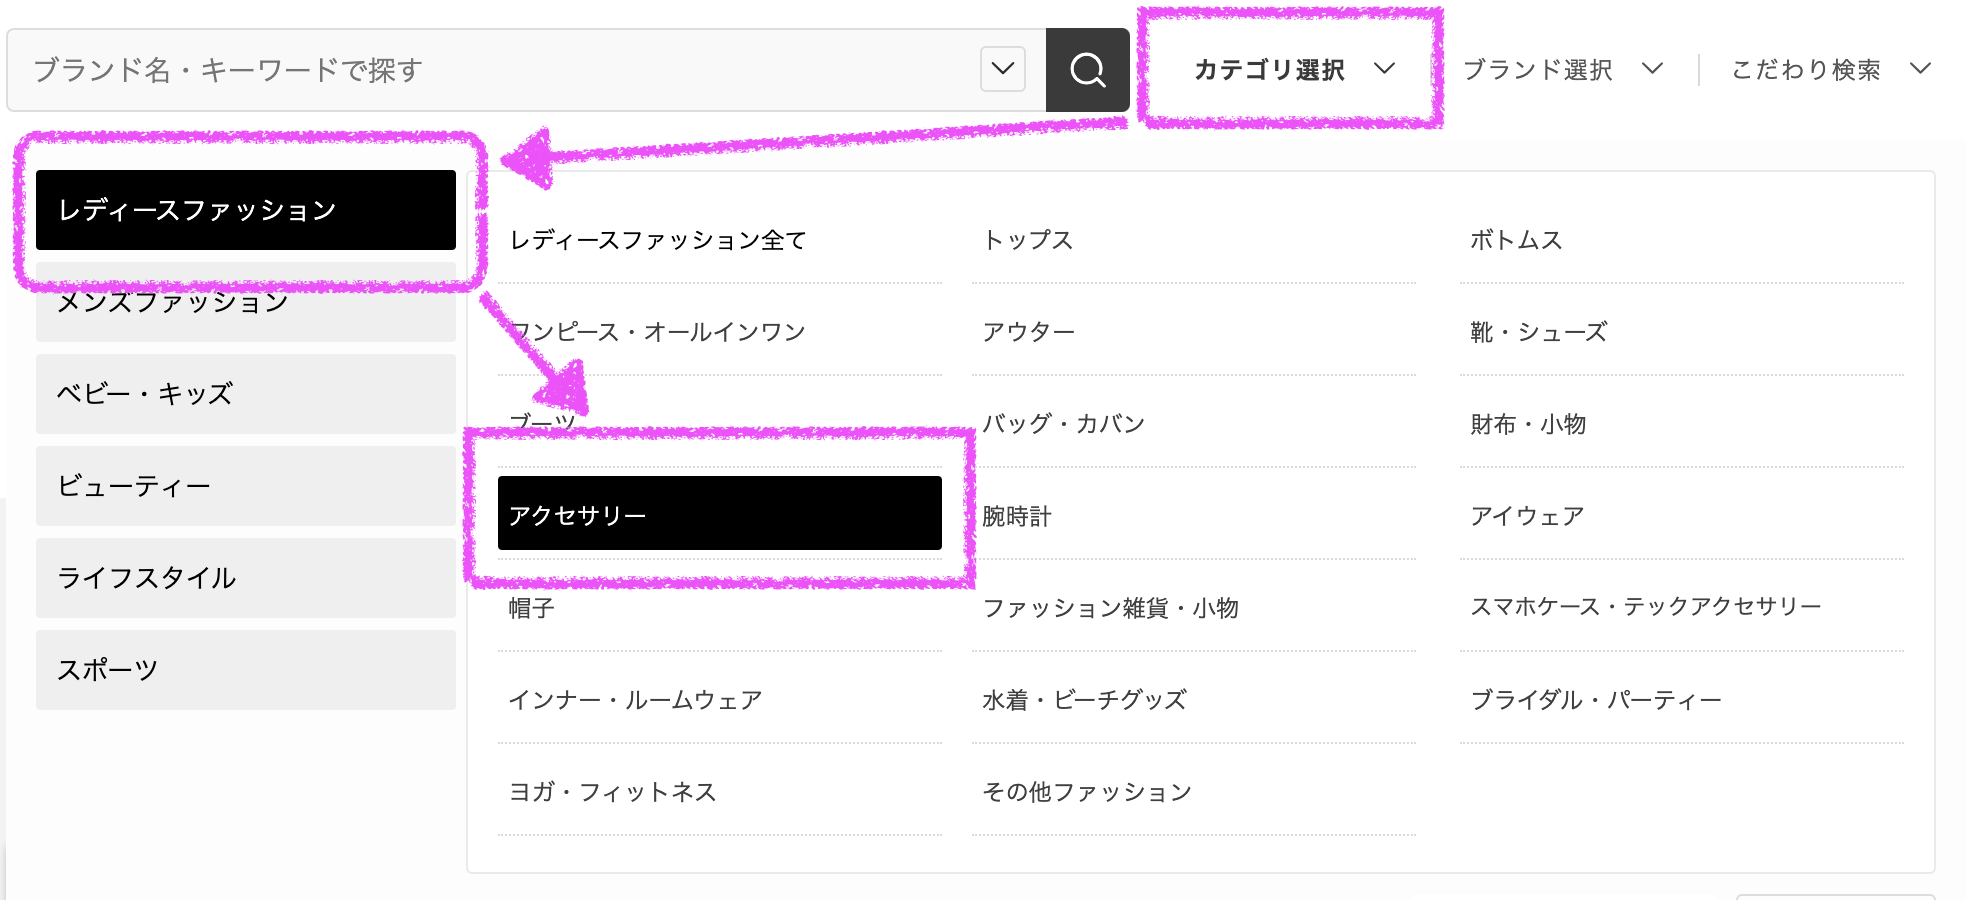Viewport: 1966px width, 900px height.
Task: Expand the ブランド選択 dropdown
Action: tap(1563, 69)
